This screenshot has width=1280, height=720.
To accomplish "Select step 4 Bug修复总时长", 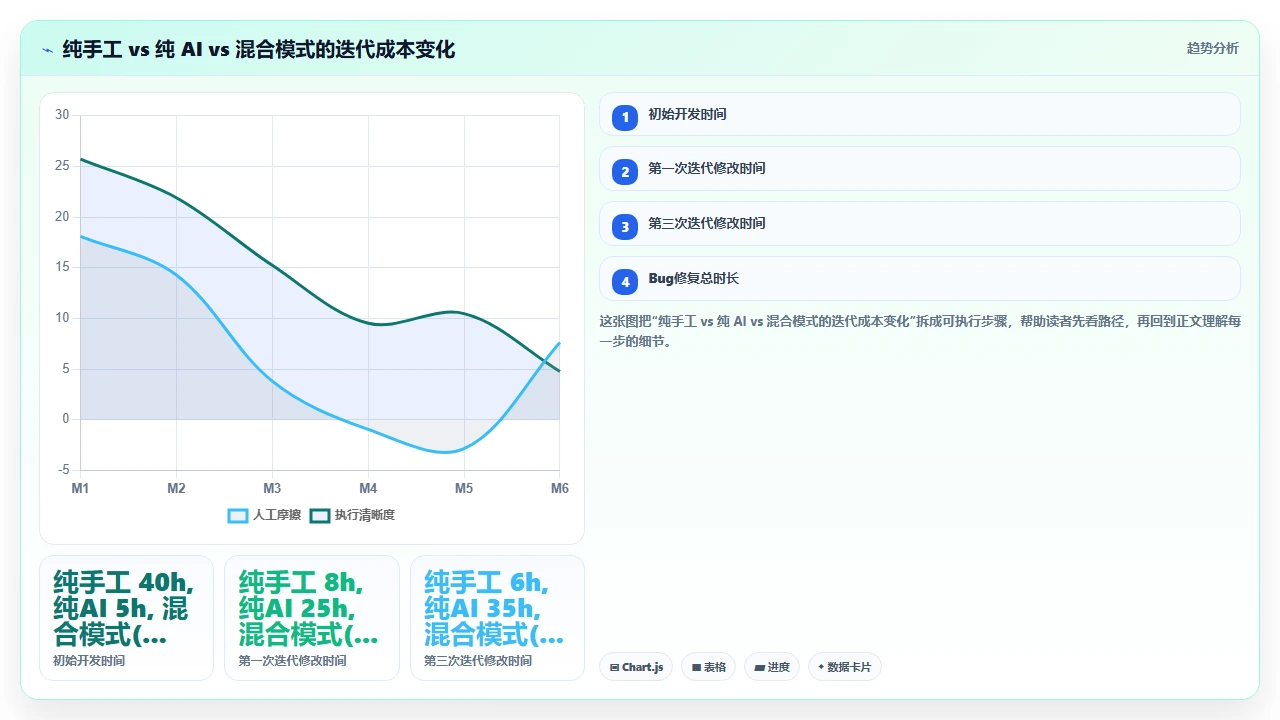I will 919,279.
